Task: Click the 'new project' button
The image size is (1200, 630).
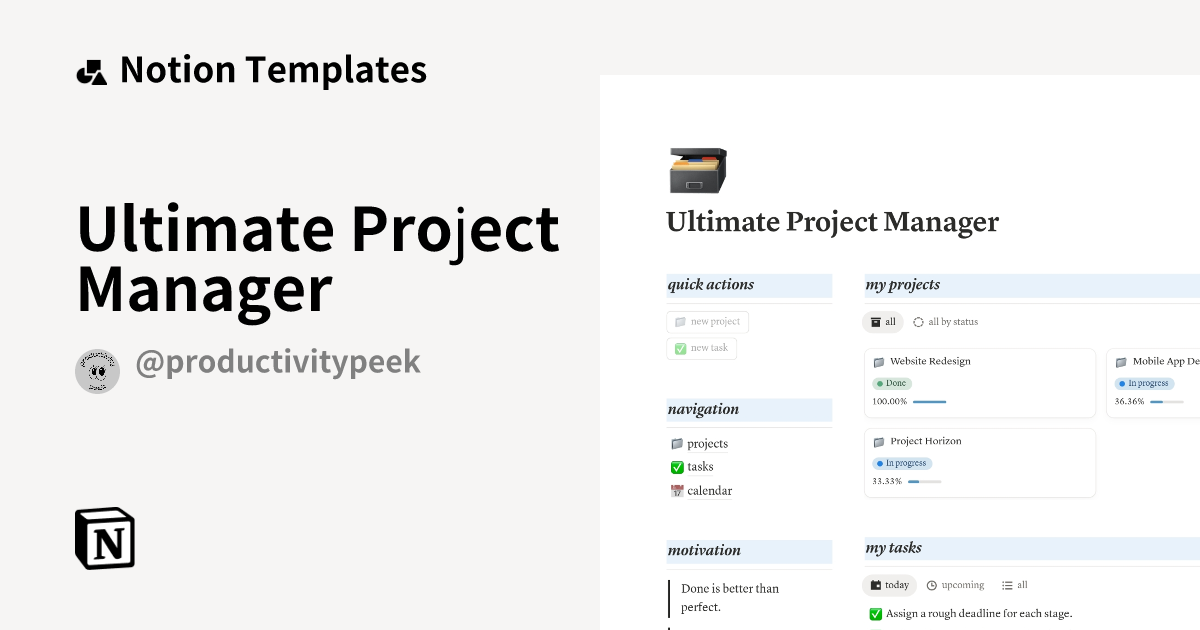Action: click(707, 321)
